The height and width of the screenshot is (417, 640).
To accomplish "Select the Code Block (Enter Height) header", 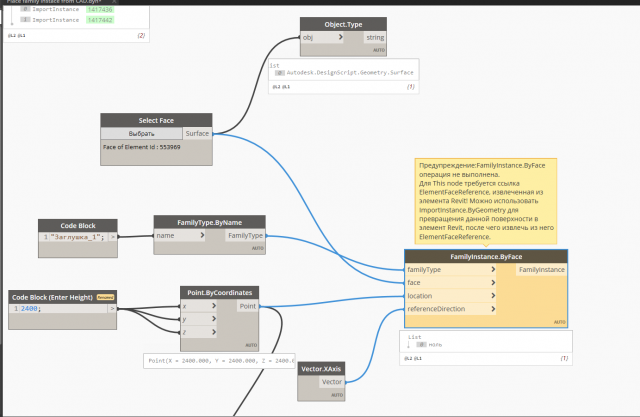I will click(62, 297).
